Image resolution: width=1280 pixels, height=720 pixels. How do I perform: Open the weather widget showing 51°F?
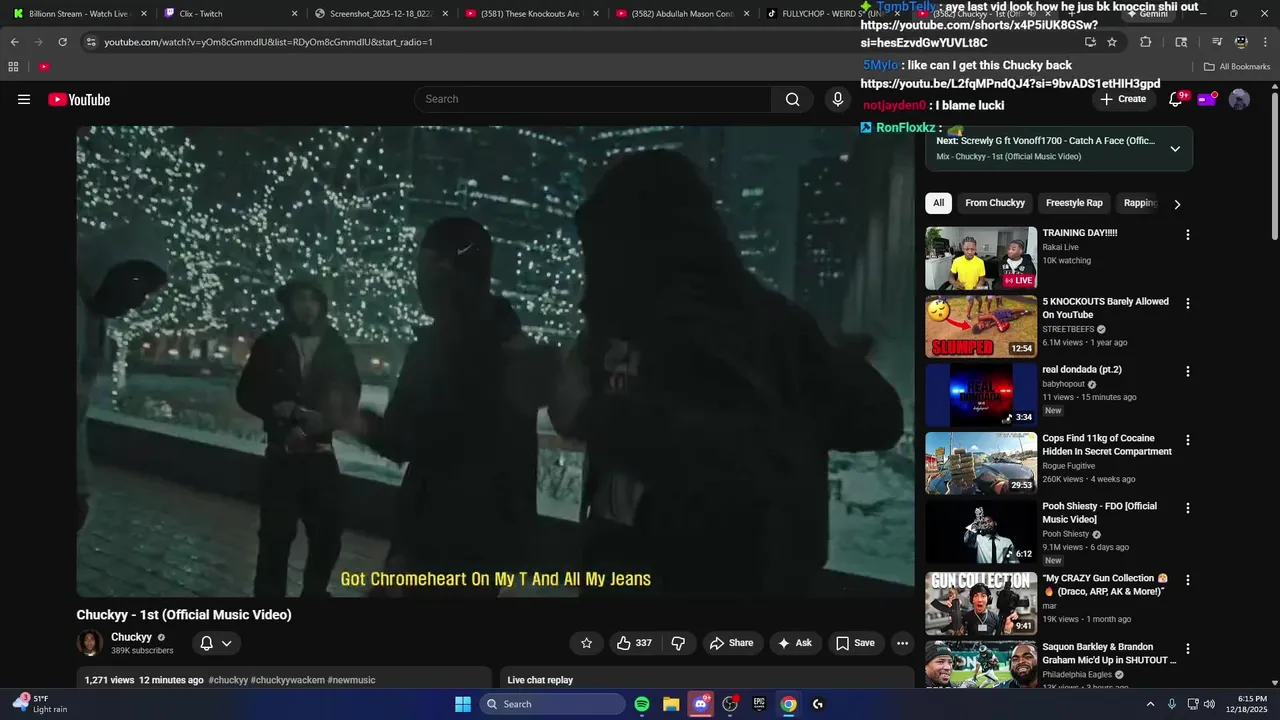point(40,704)
